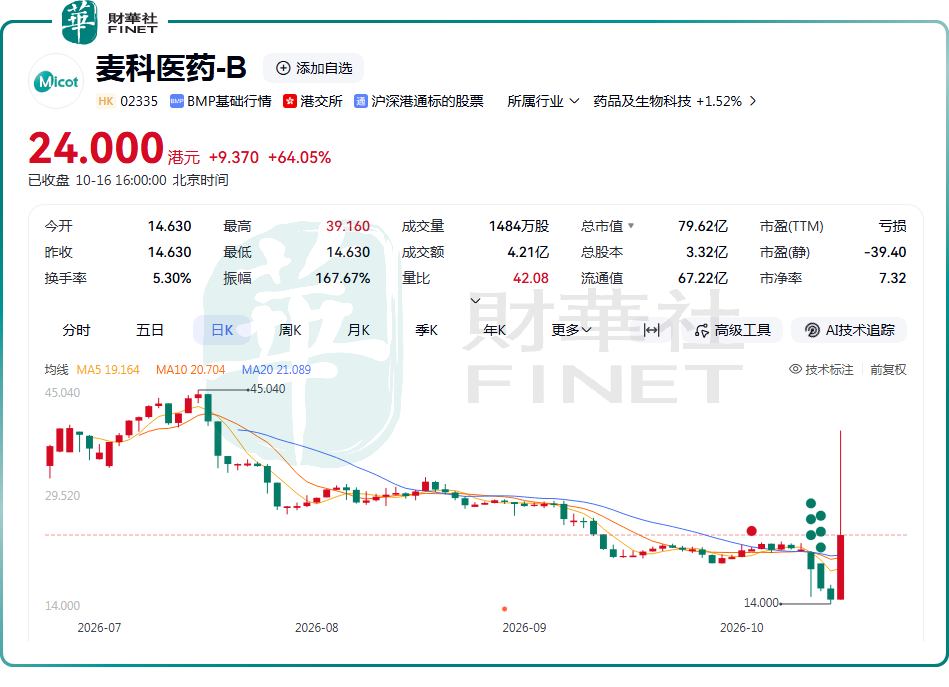Click the orange event dot near 2026-09
The height and width of the screenshot is (687, 949).
tap(505, 609)
